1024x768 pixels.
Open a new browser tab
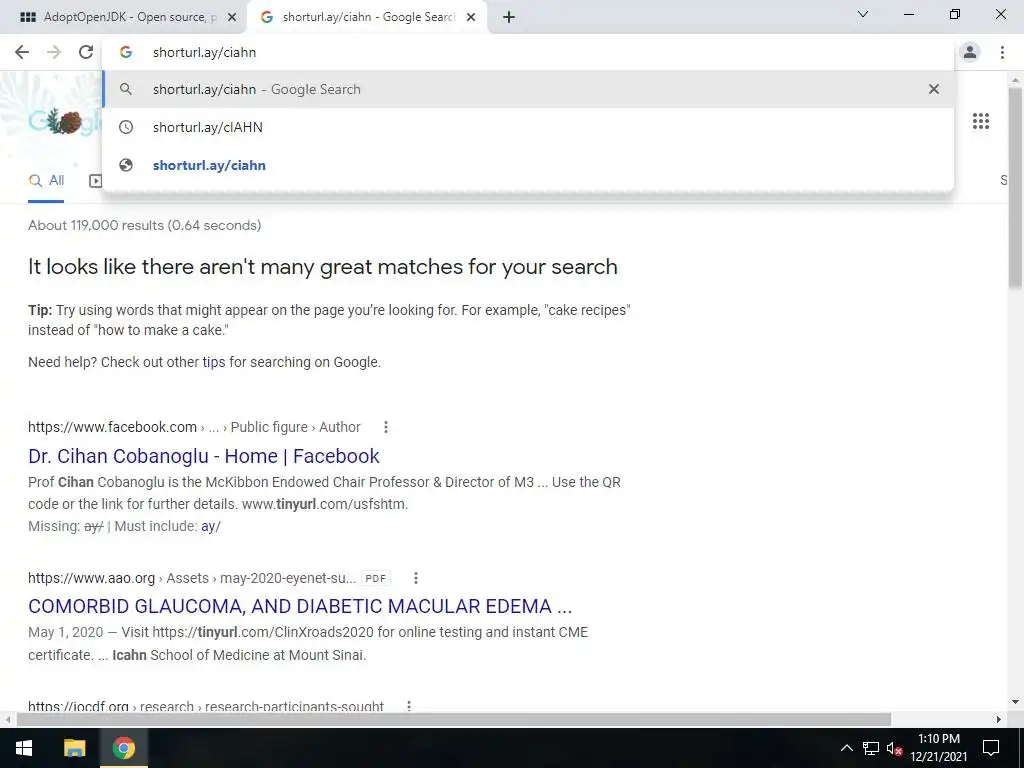(509, 17)
